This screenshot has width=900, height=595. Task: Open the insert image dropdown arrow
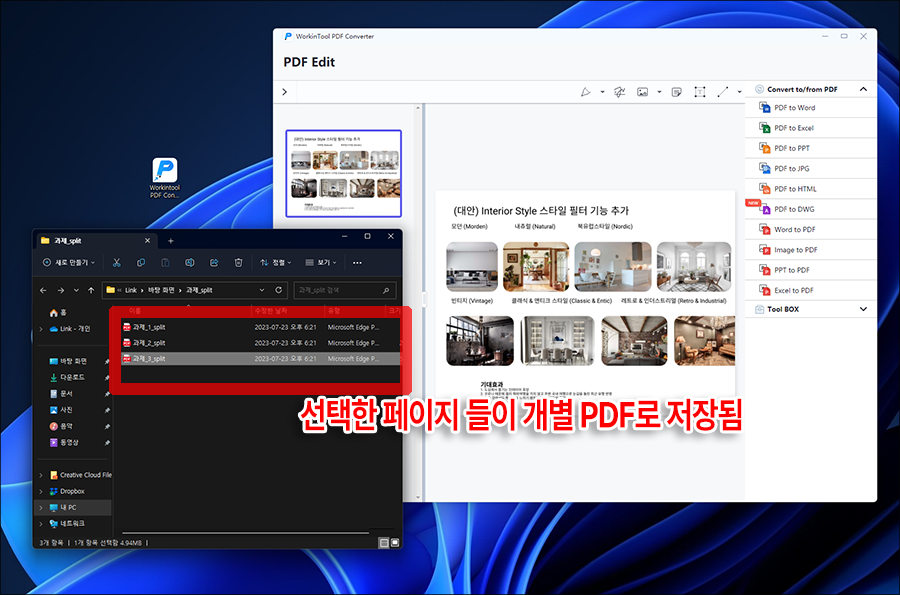659,92
